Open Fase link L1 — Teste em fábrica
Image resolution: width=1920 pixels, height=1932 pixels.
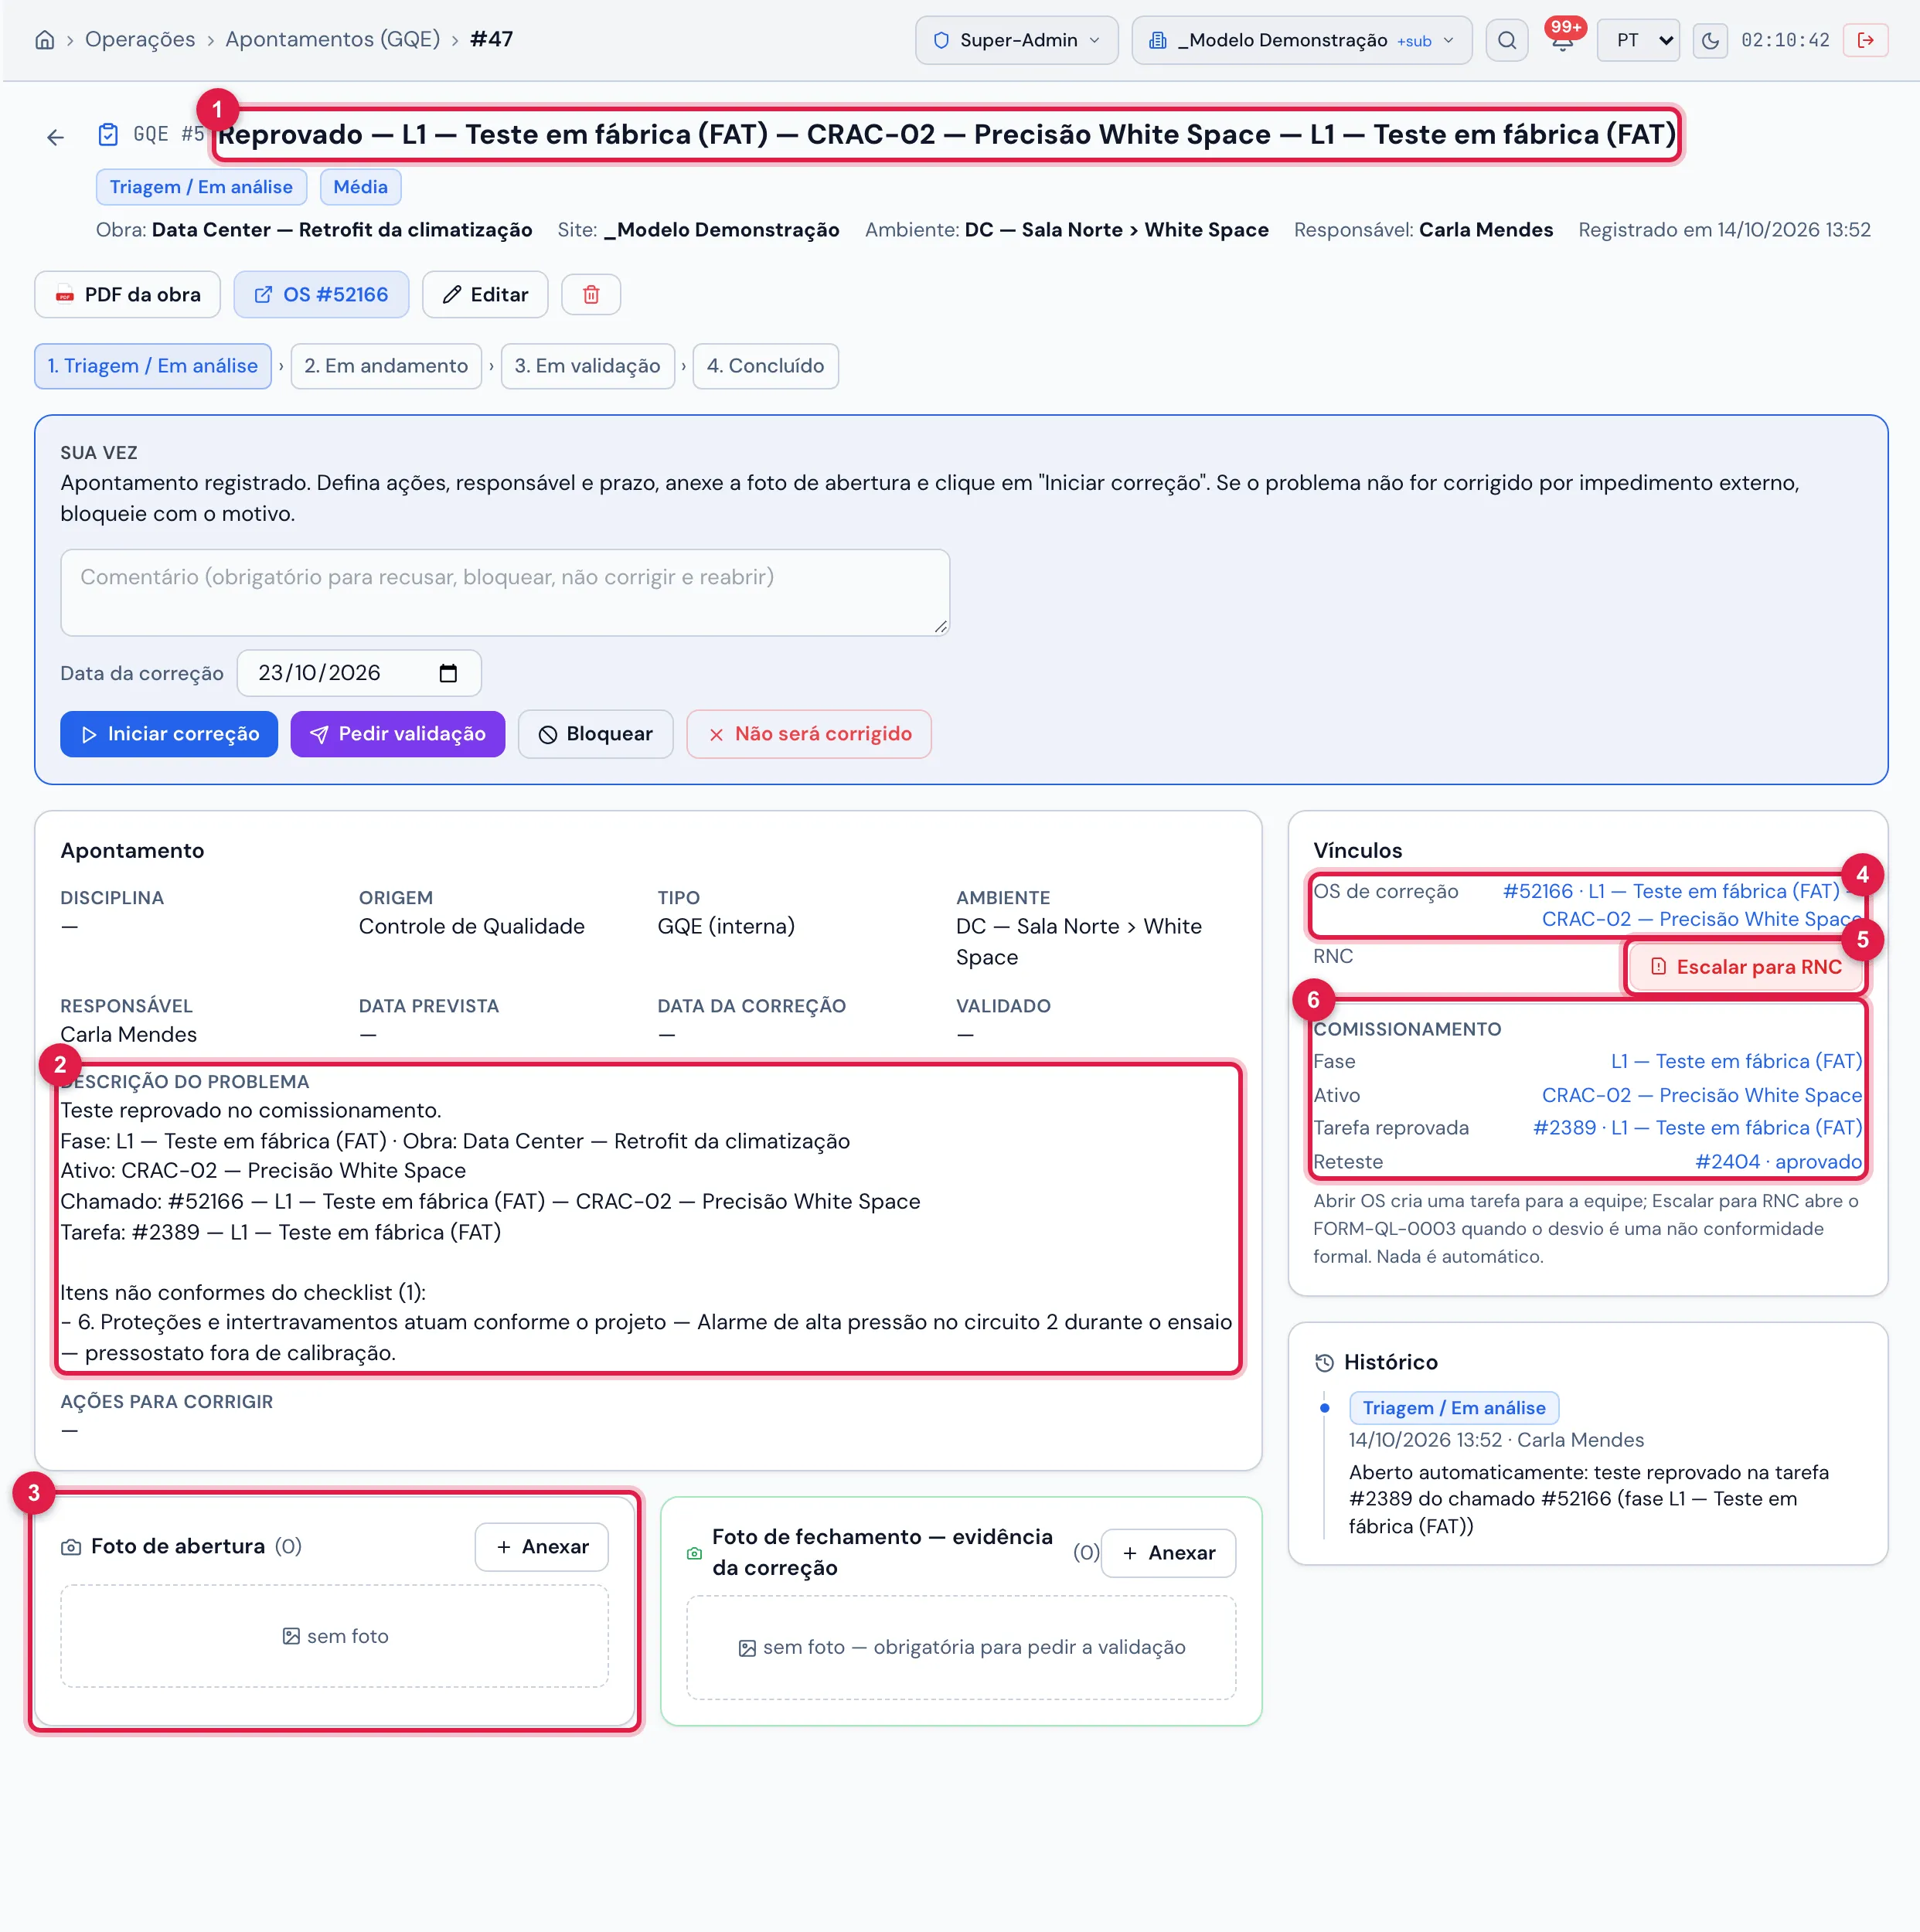click(x=1736, y=1061)
